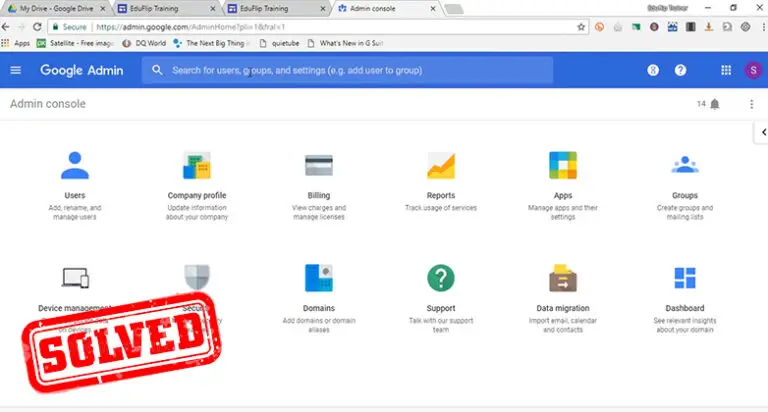The height and width of the screenshot is (412, 768).
Task: Click the Admin console breadcrumb heading
Action: tap(48, 104)
